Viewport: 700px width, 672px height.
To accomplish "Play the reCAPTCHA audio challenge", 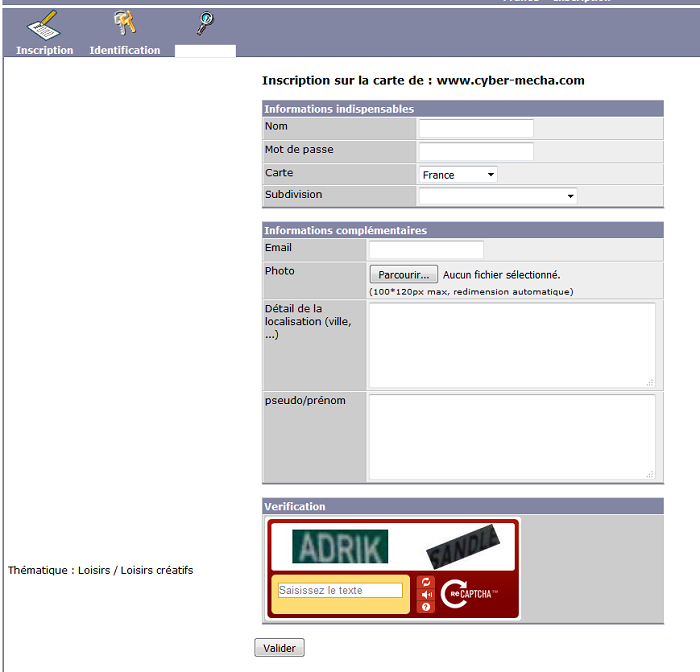I will click(425, 594).
